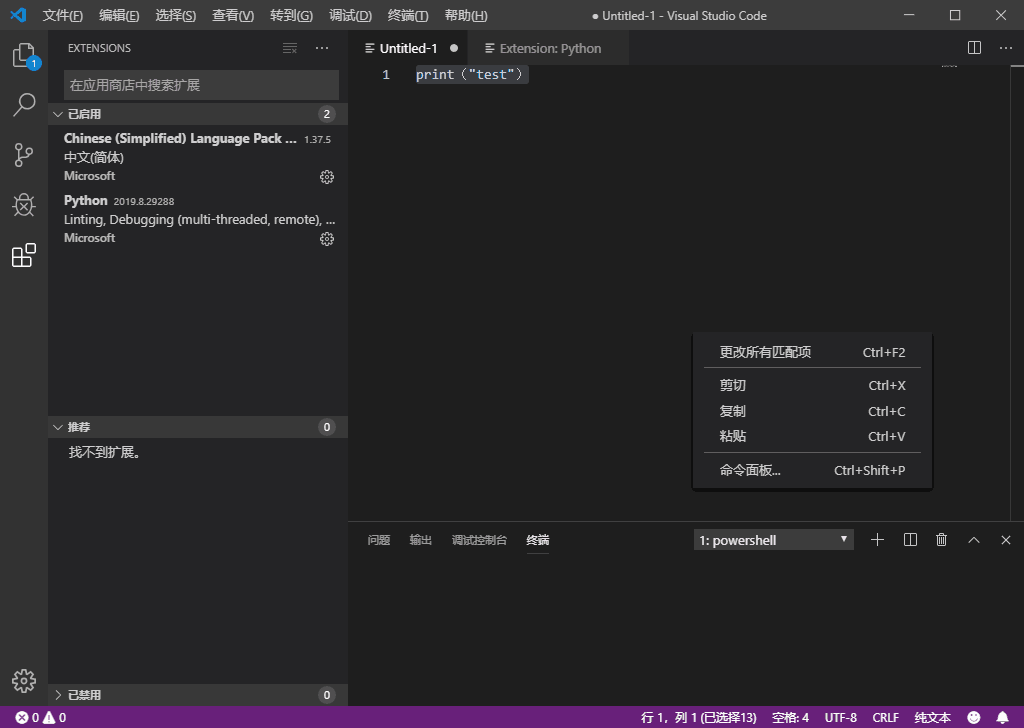The image size is (1024, 728).
Task: Click the 已启用 count badge 2
Action: [327, 114]
